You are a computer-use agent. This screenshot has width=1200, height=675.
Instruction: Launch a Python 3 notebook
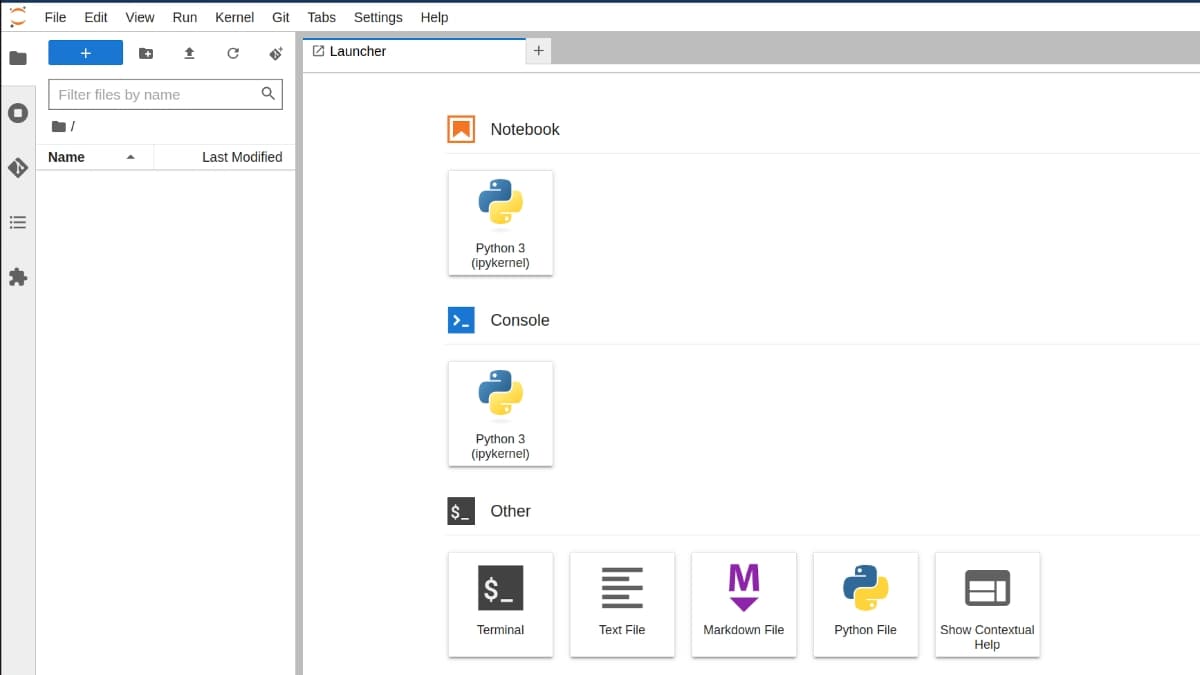500,222
